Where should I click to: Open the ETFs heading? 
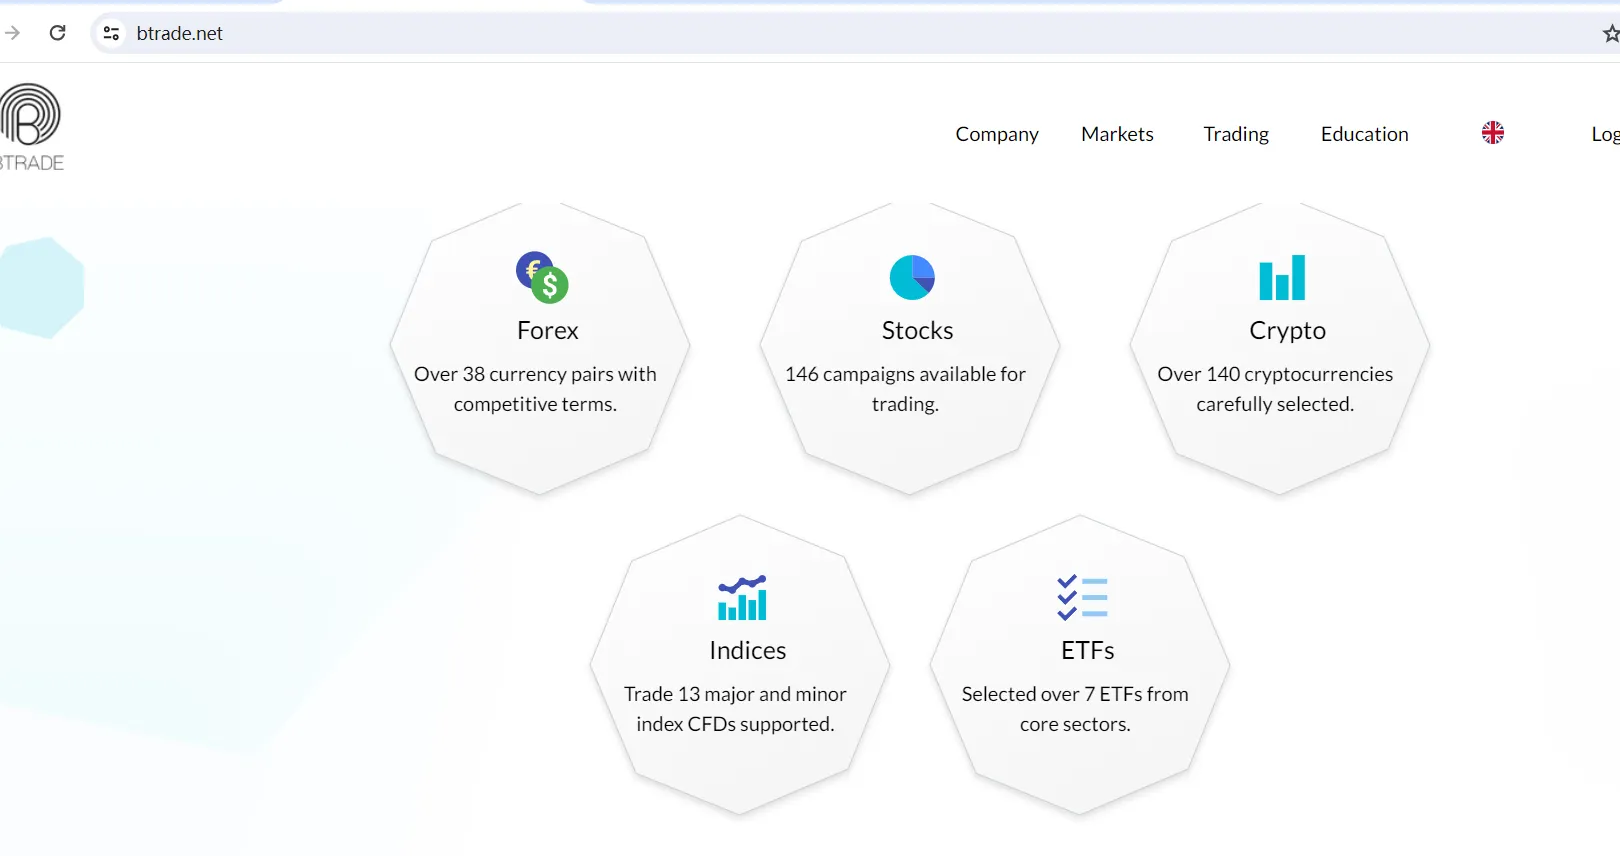coord(1088,651)
